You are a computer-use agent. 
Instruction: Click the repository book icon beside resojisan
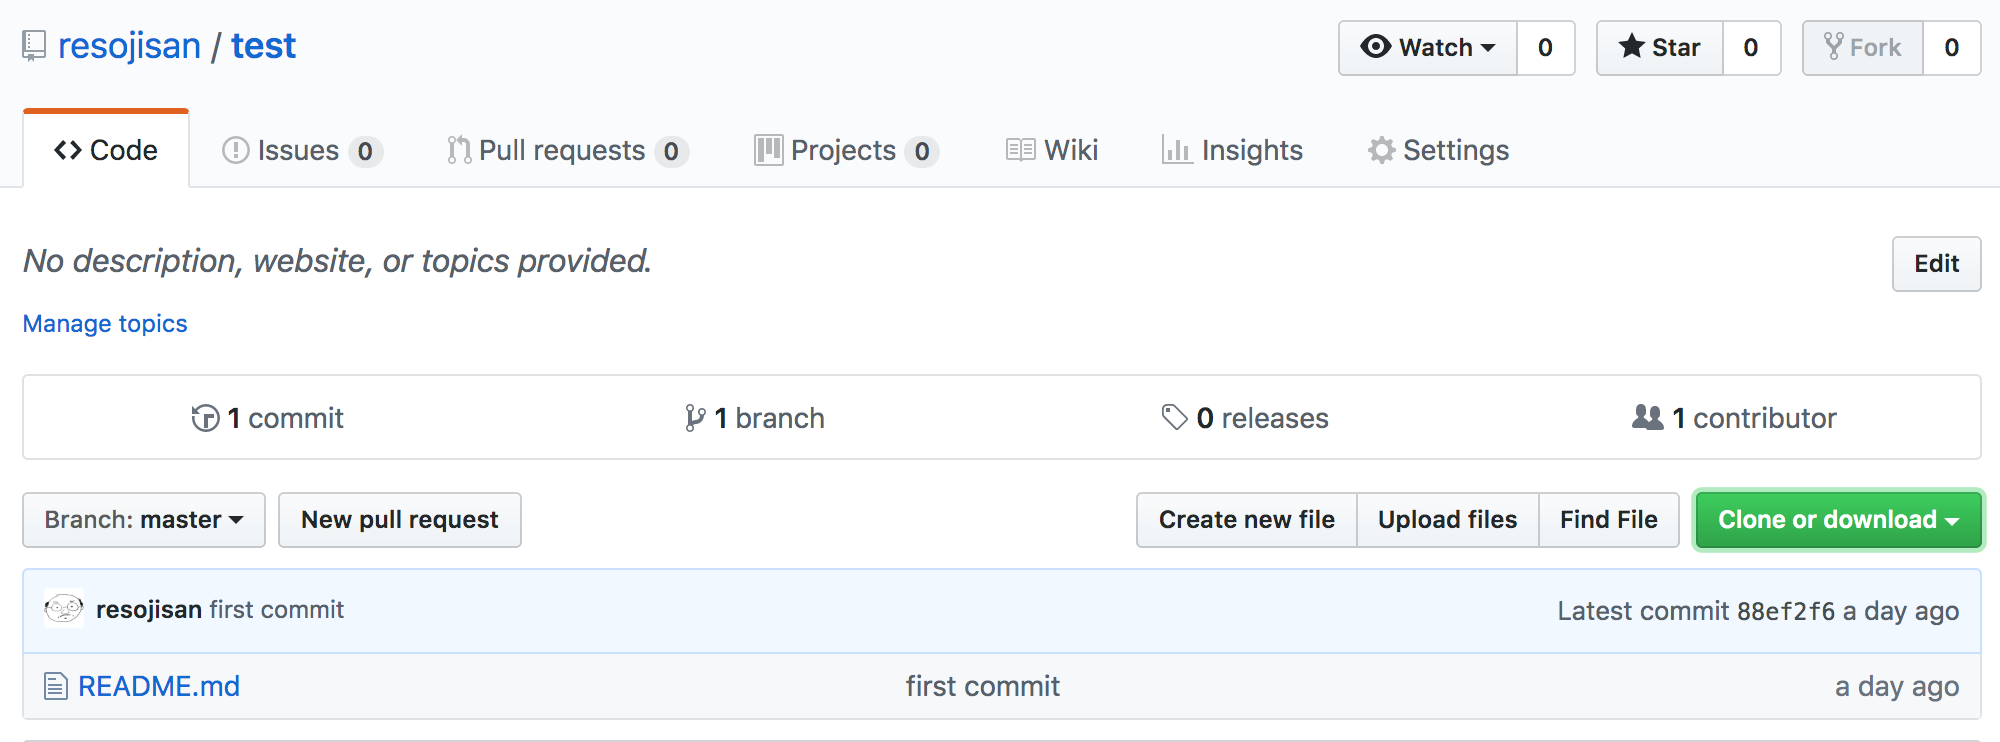pyautogui.click(x=34, y=46)
